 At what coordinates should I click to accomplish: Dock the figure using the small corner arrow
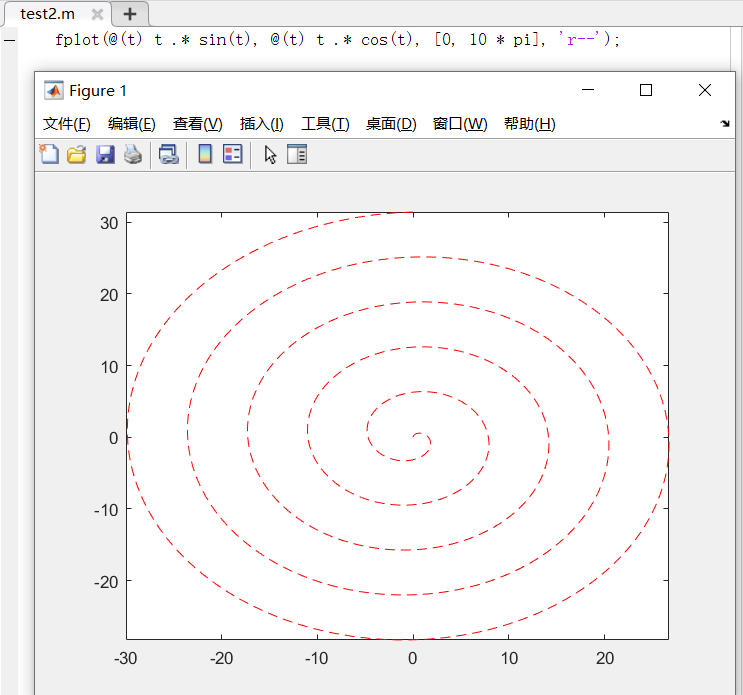pos(725,124)
